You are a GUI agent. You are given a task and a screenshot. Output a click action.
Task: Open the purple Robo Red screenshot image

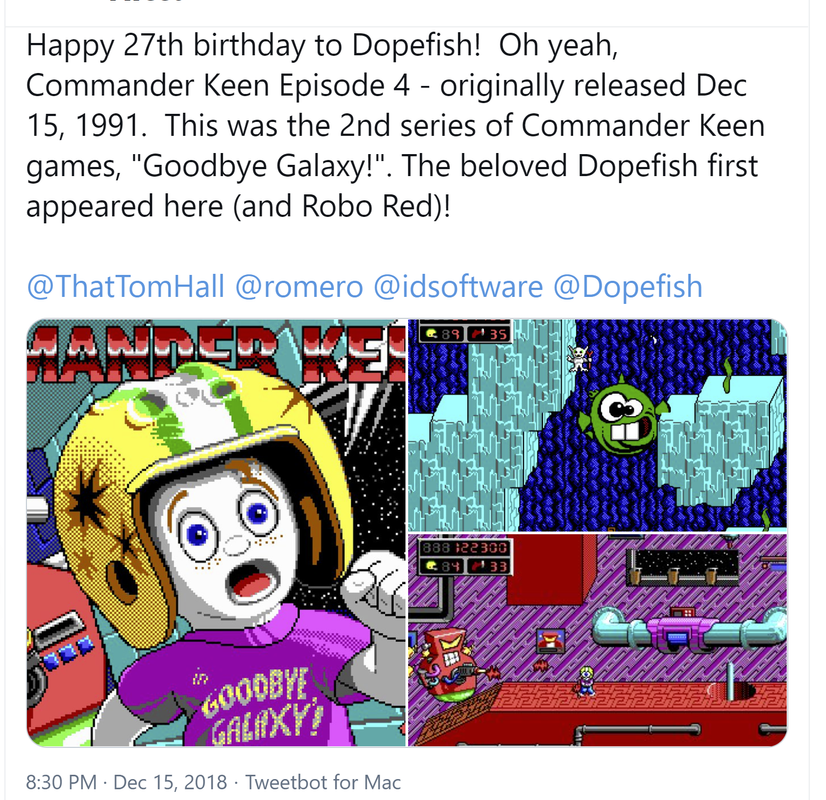(598, 640)
